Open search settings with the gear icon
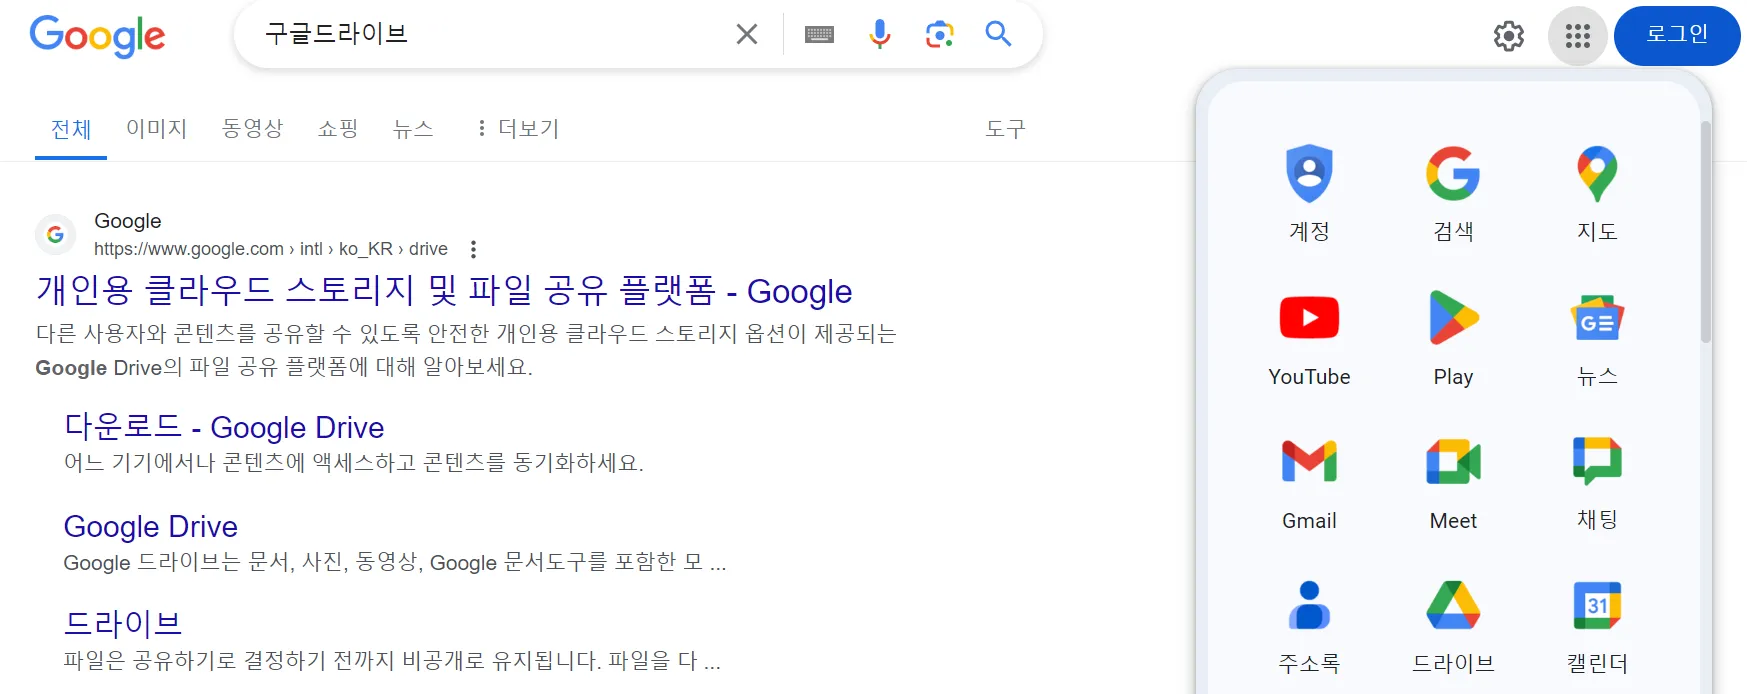Viewport: 1747px width, 694px height. (1509, 35)
